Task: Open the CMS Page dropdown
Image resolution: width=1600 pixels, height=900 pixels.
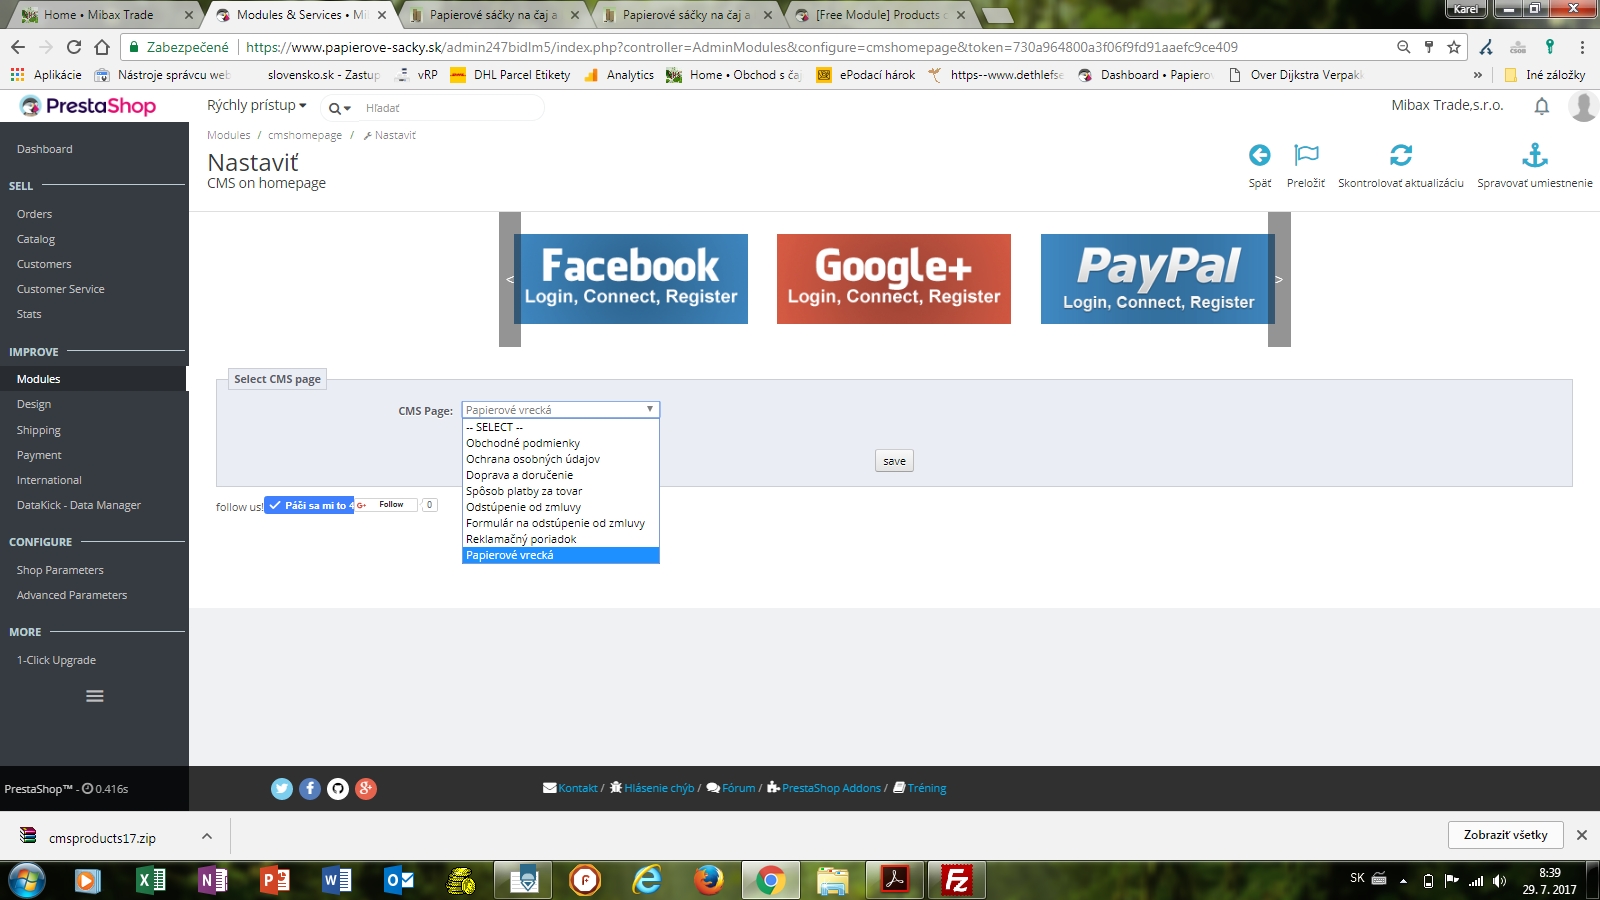Action: pyautogui.click(x=560, y=410)
